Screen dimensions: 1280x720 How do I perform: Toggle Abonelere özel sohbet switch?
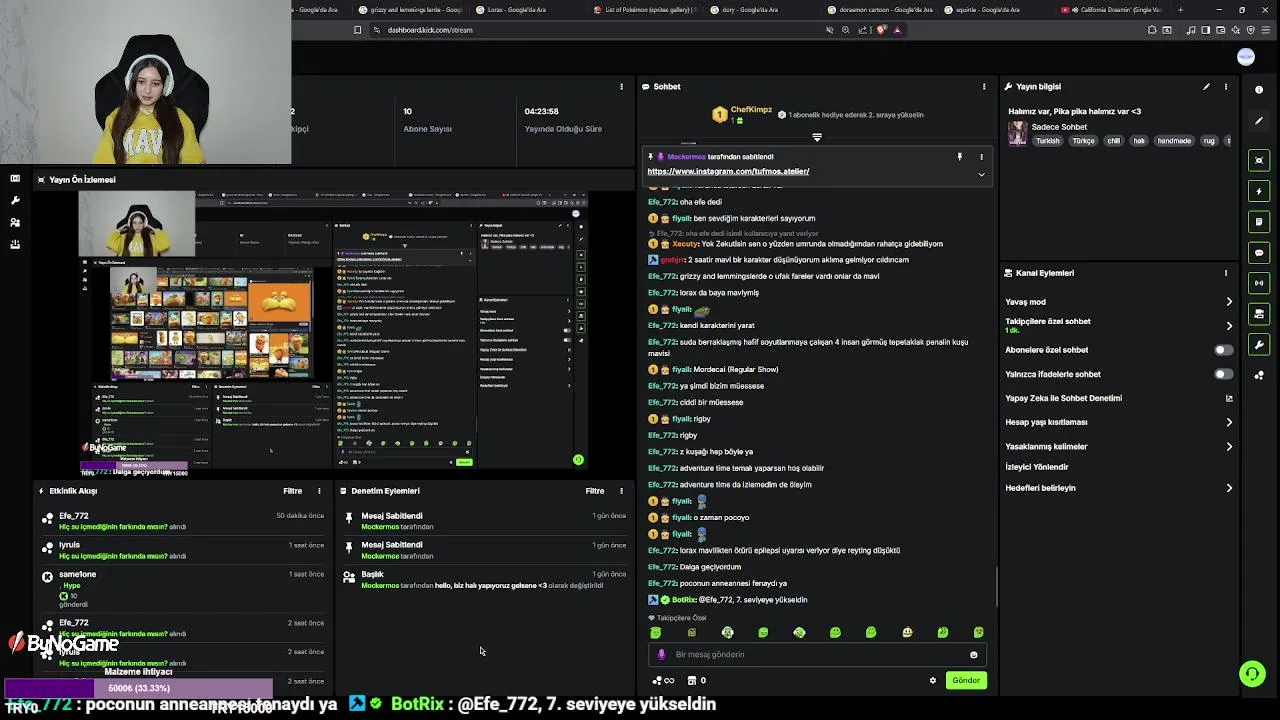[x=1222, y=350]
